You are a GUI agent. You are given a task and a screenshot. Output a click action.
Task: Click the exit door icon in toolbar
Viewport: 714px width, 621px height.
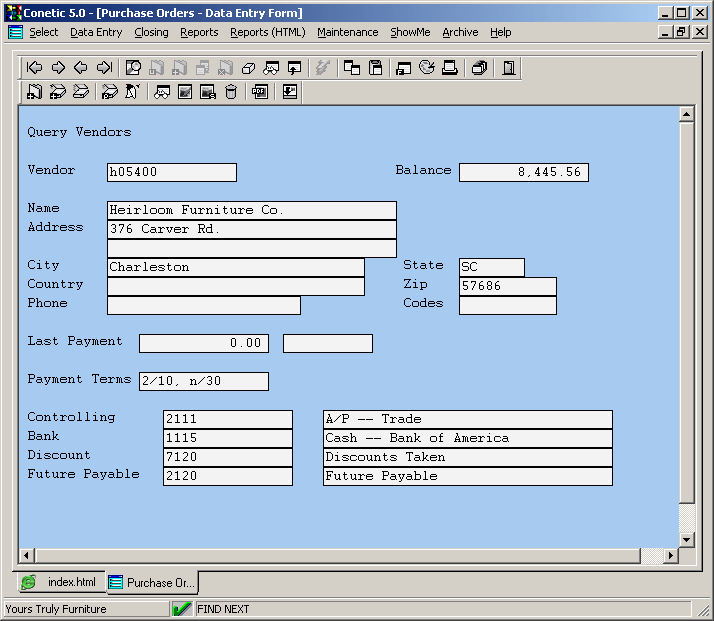pos(509,68)
